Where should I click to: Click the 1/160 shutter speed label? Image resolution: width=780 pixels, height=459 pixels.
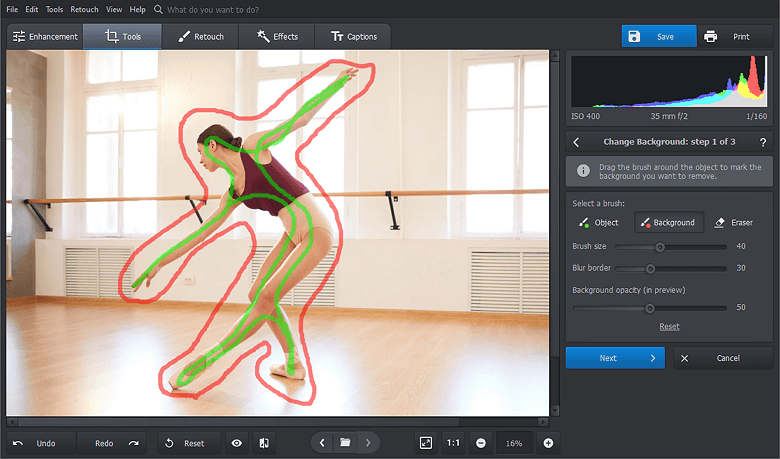756,116
